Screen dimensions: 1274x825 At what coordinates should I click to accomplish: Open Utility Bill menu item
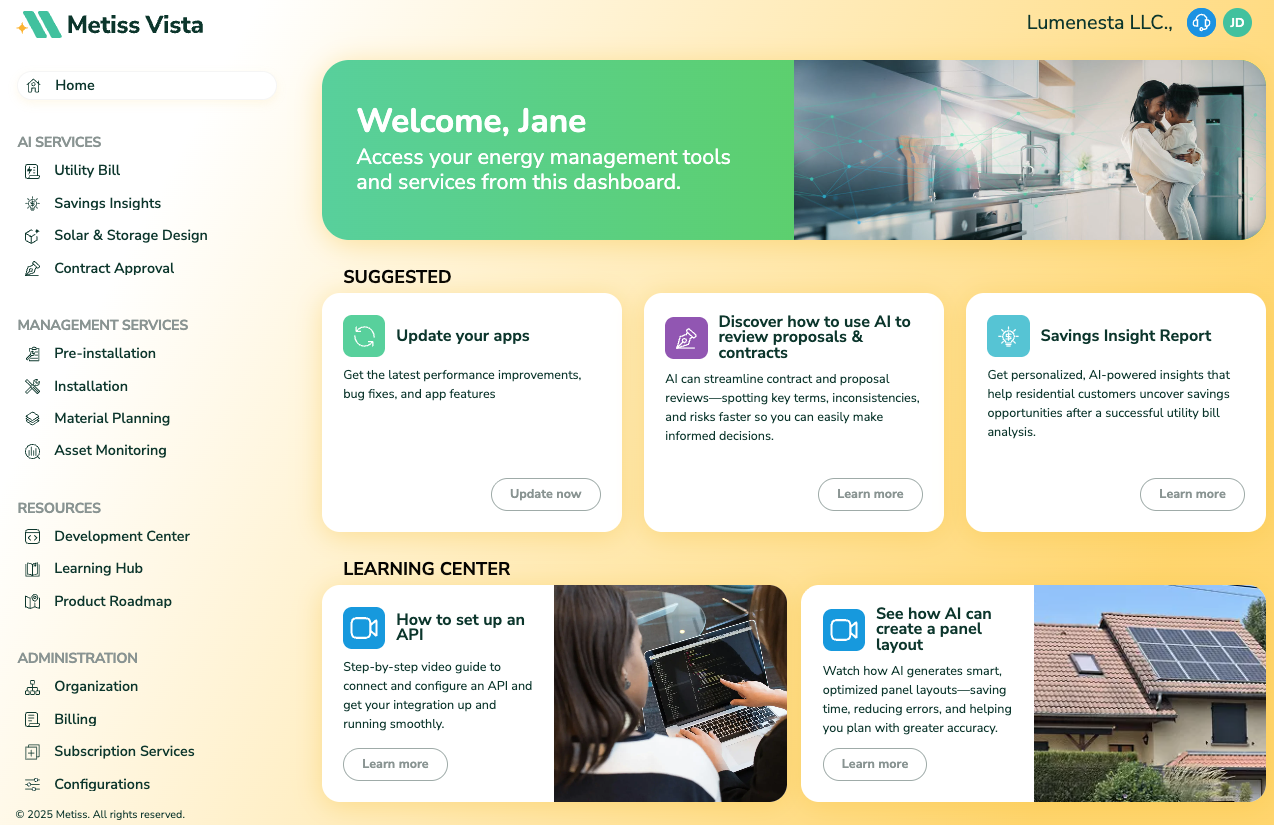tap(87, 171)
